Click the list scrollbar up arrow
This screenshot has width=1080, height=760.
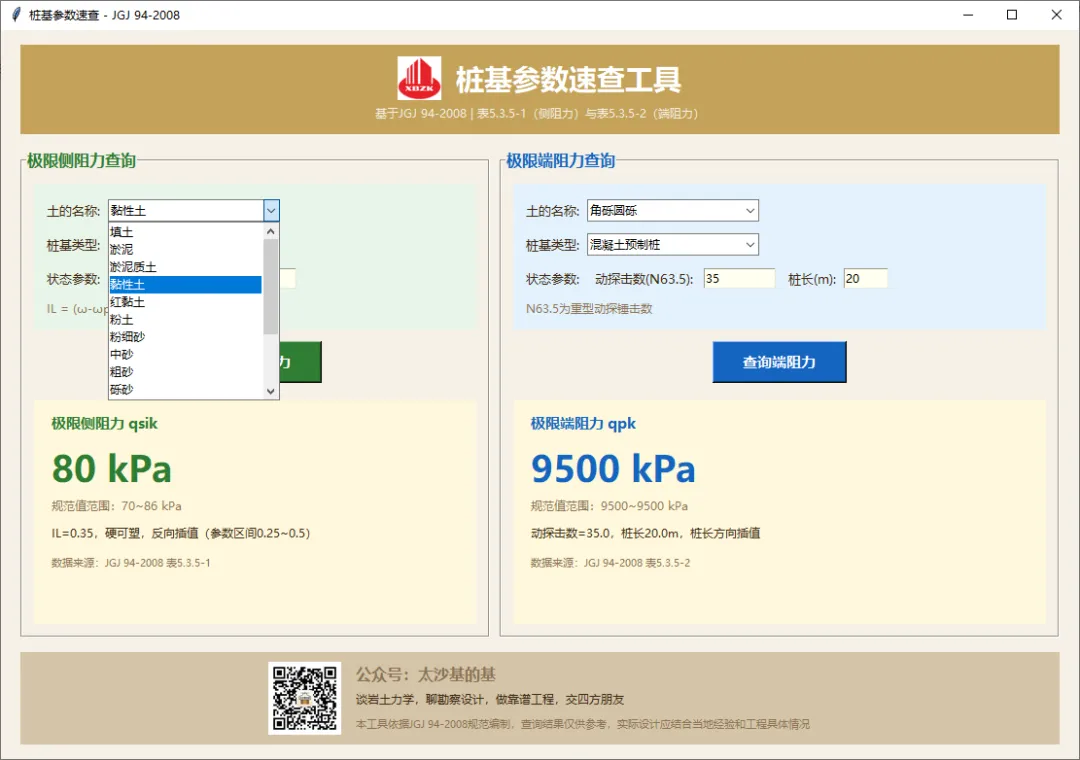[x=271, y=232]
